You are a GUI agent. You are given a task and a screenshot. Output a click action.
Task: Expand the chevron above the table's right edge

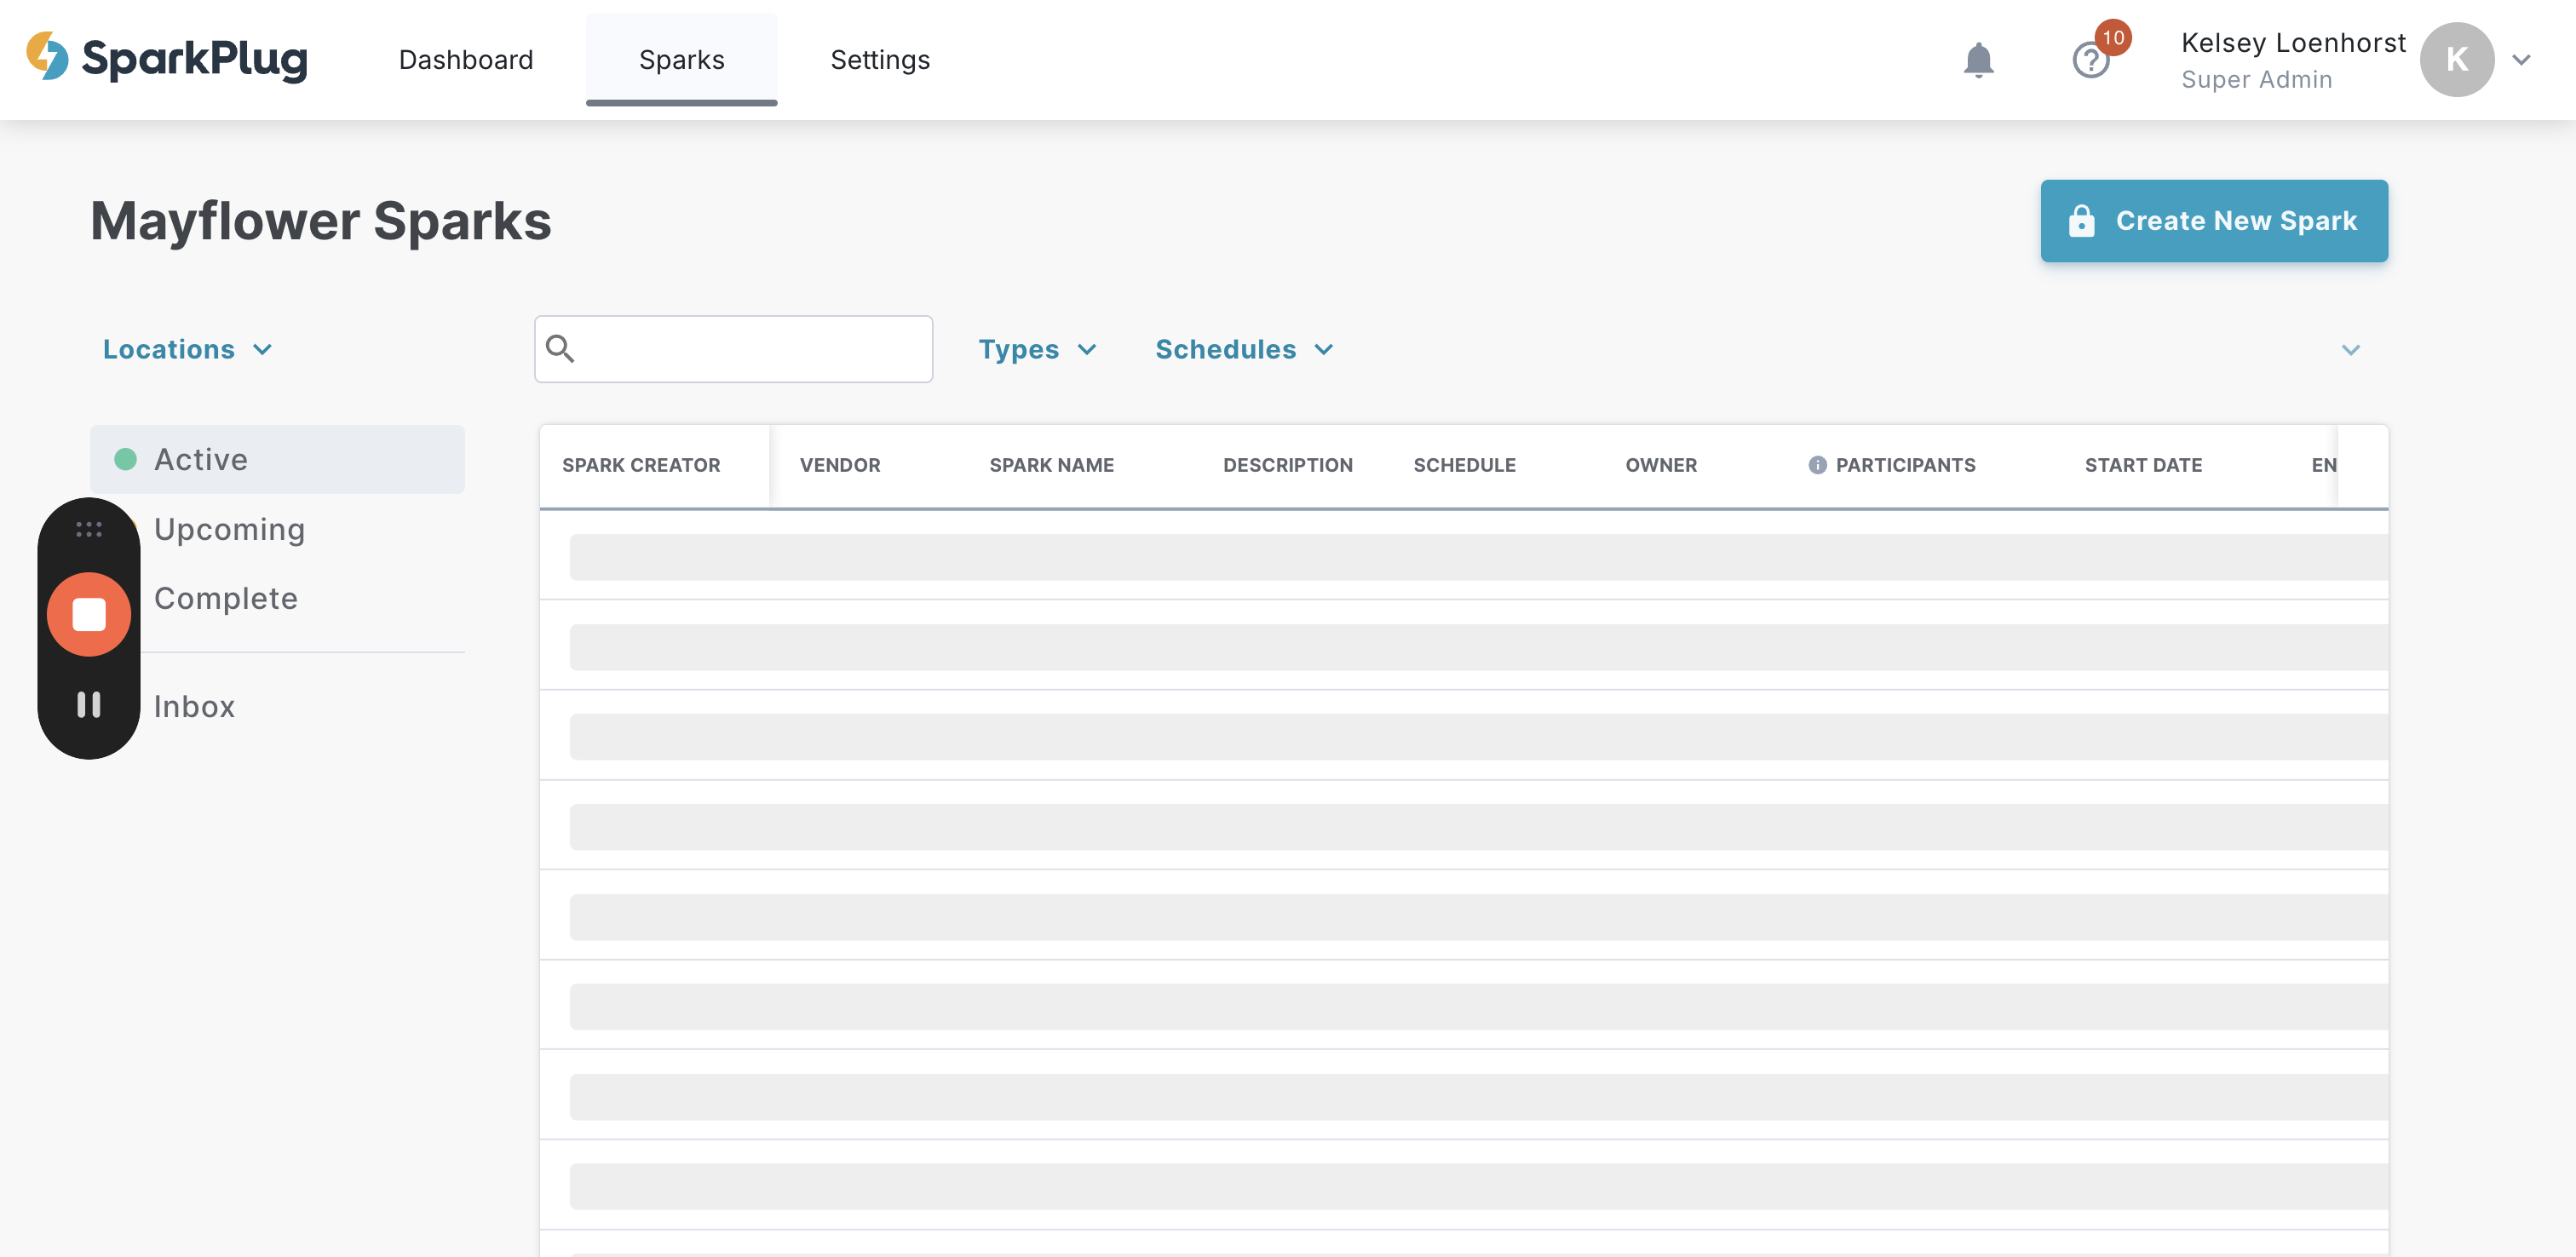[2351, 349]
